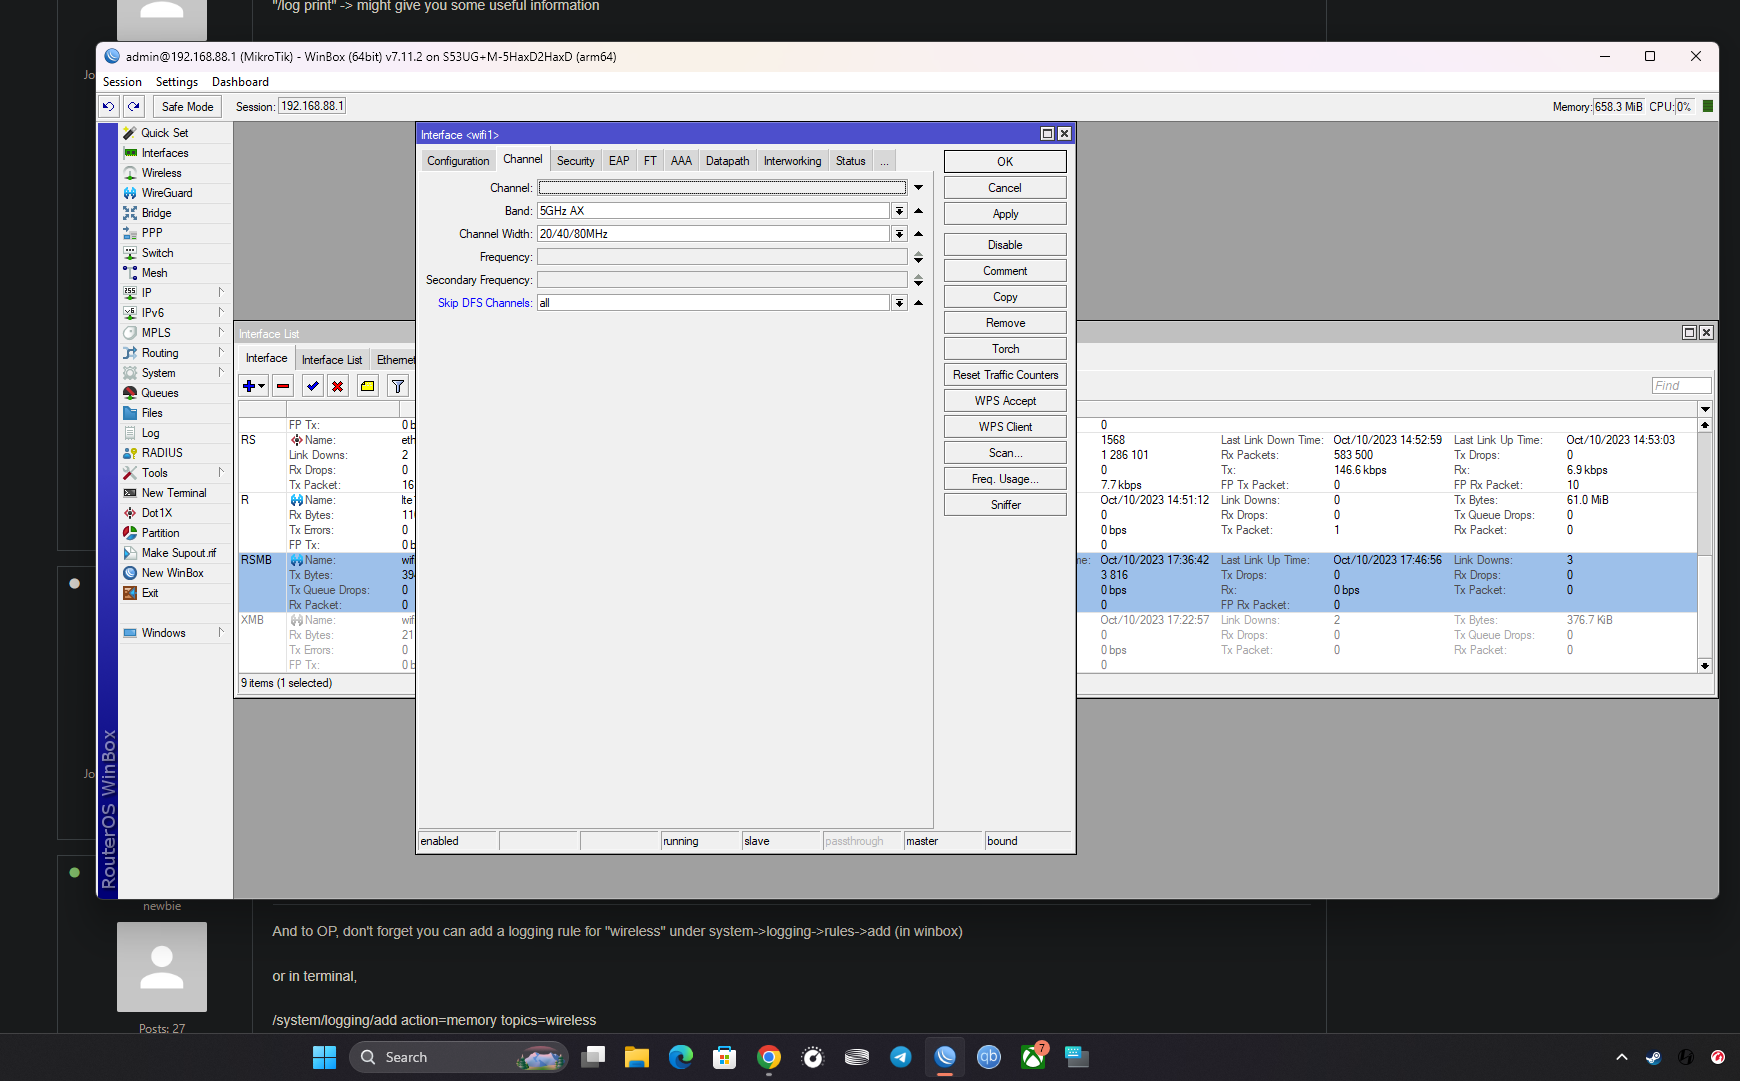The height and width of the screenshot is (1081, 1740).
Task: Click the funnel filter button
Action: click(x=398, y=386)
